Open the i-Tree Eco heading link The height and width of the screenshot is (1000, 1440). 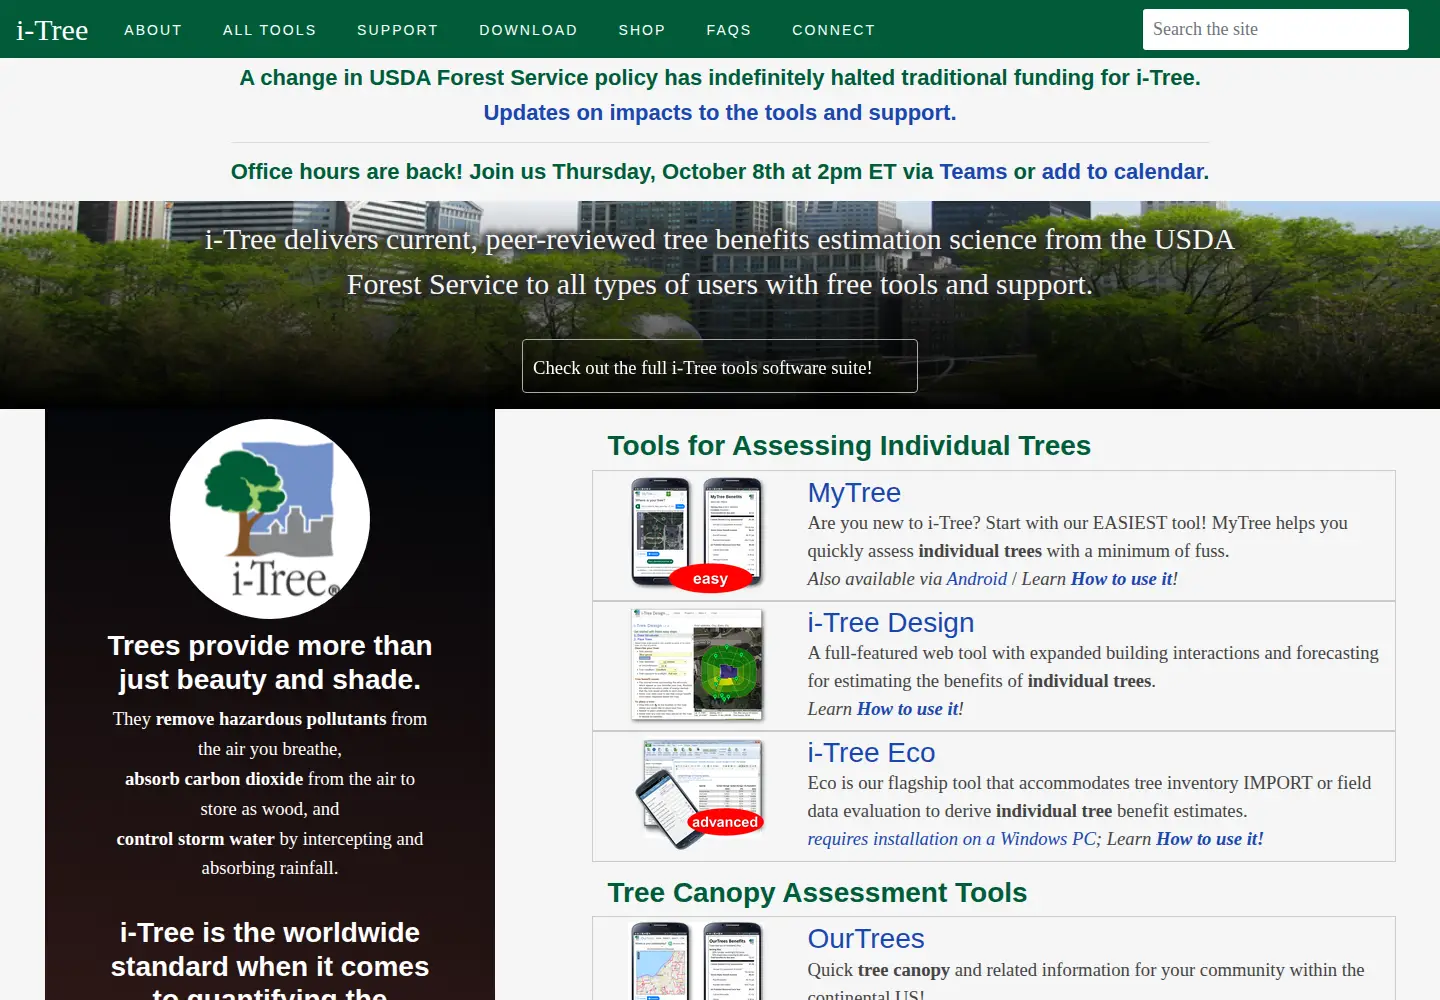coord(872,753)
